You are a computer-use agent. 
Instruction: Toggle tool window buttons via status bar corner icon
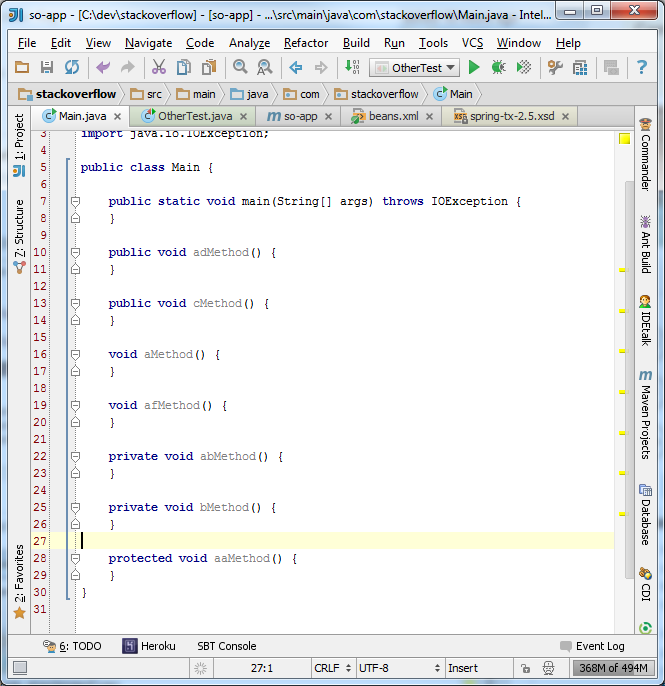(x=20, y=668)
